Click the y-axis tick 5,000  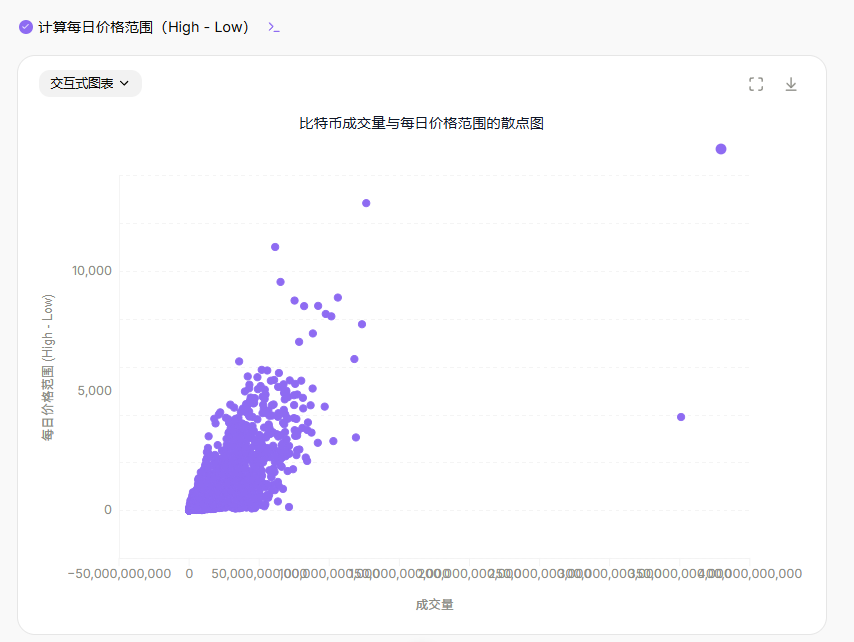pos(94,390)
